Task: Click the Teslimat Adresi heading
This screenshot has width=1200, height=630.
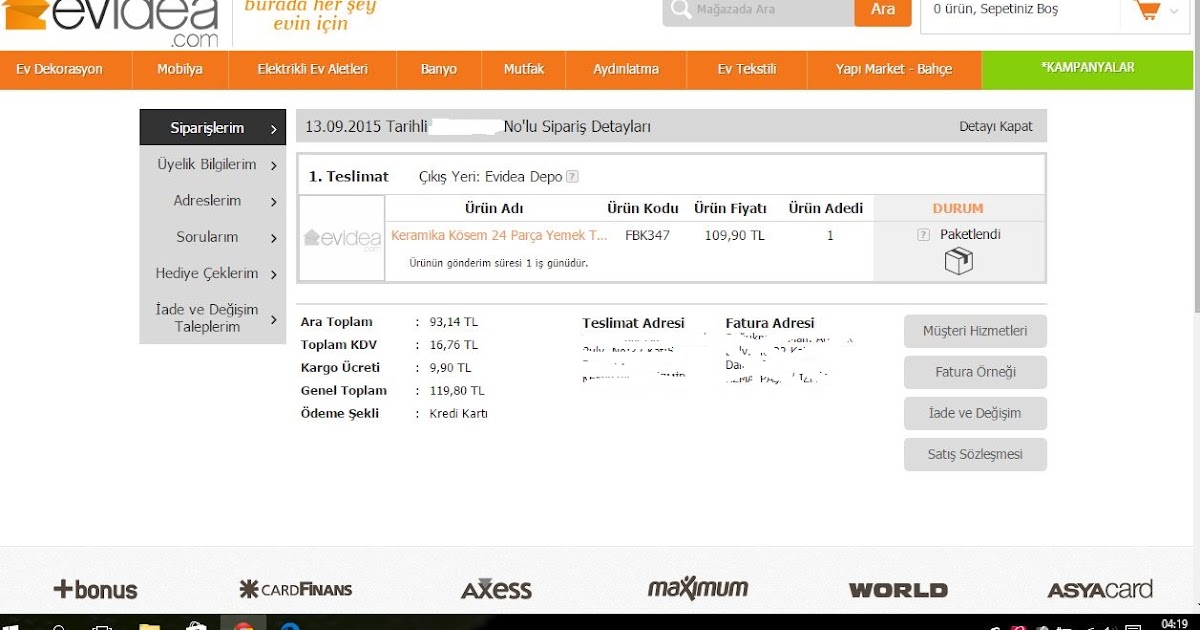Action: click(x=633, y=323)
